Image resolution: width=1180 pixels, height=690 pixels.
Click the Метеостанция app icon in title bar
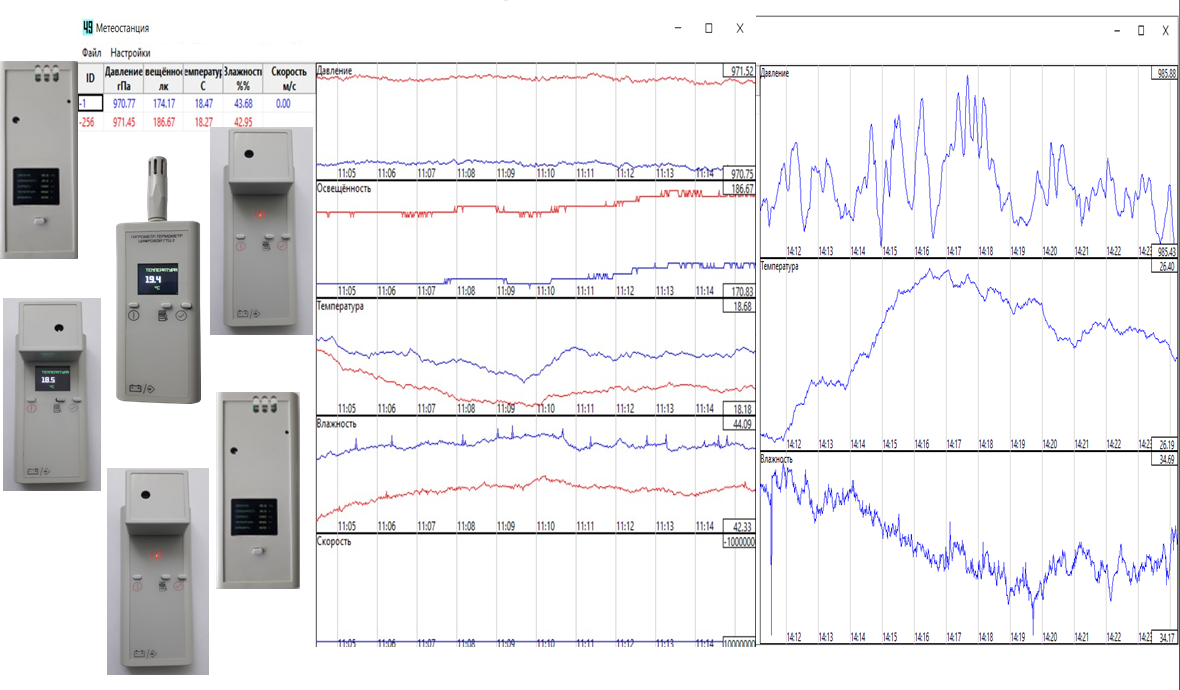(x=88, y=28)
